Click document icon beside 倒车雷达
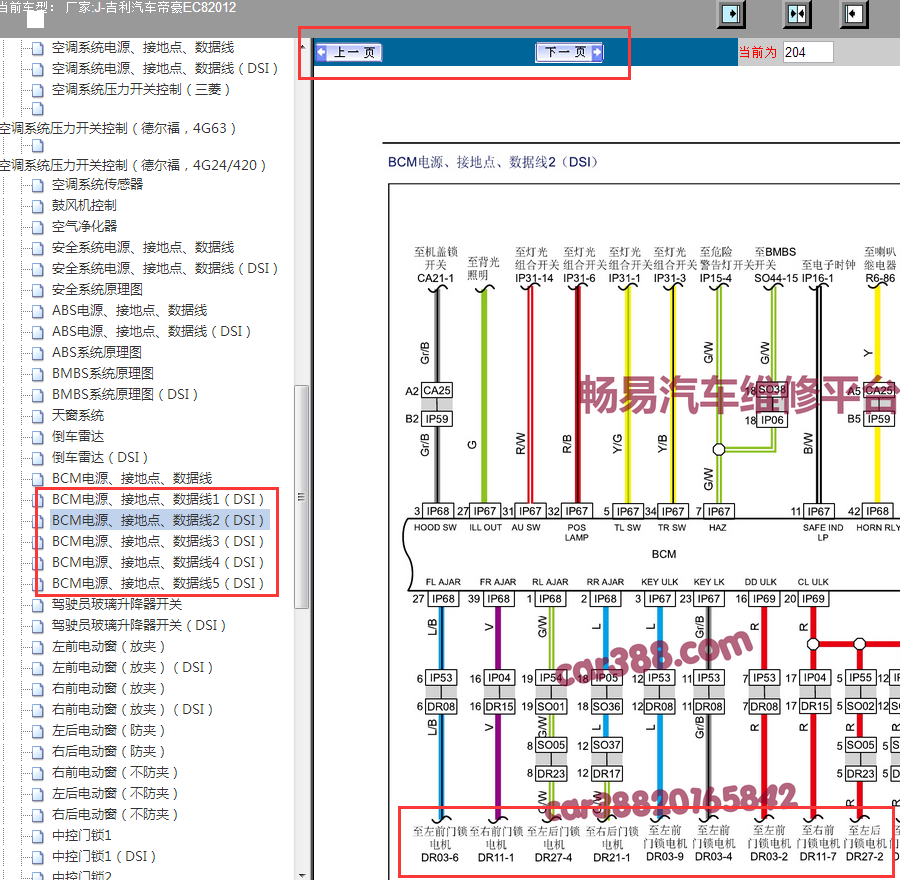Image resolution: width=900 pixels, height=880 pixels. (x=38, y=438)
